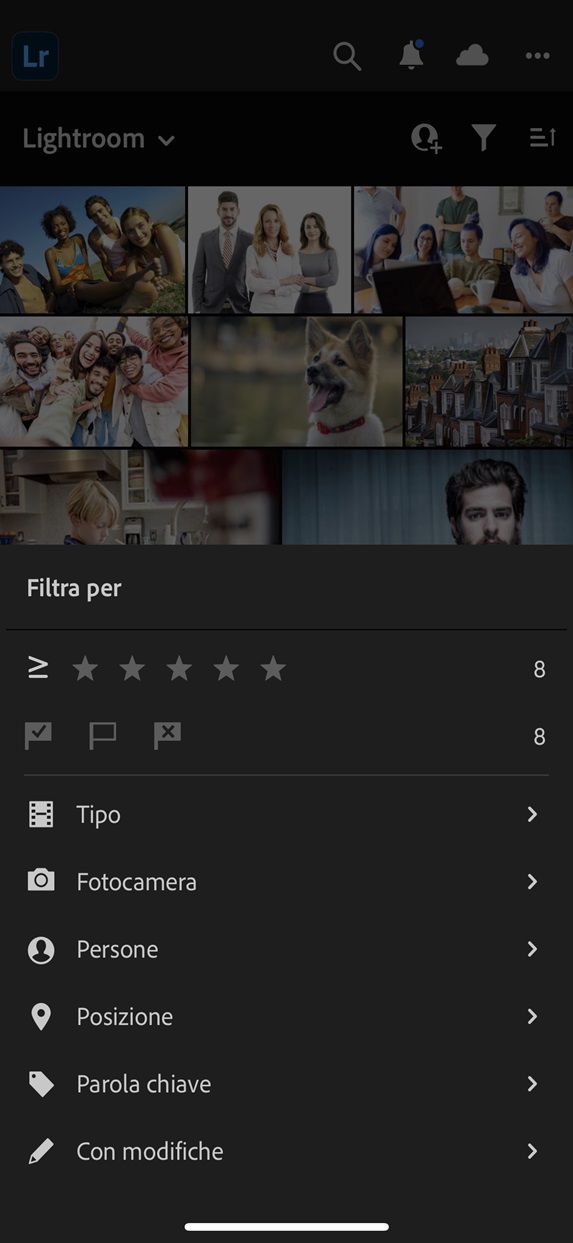
Task: Tap the location pin icon beside Posizione
Action: click(x=41, y=1017)
